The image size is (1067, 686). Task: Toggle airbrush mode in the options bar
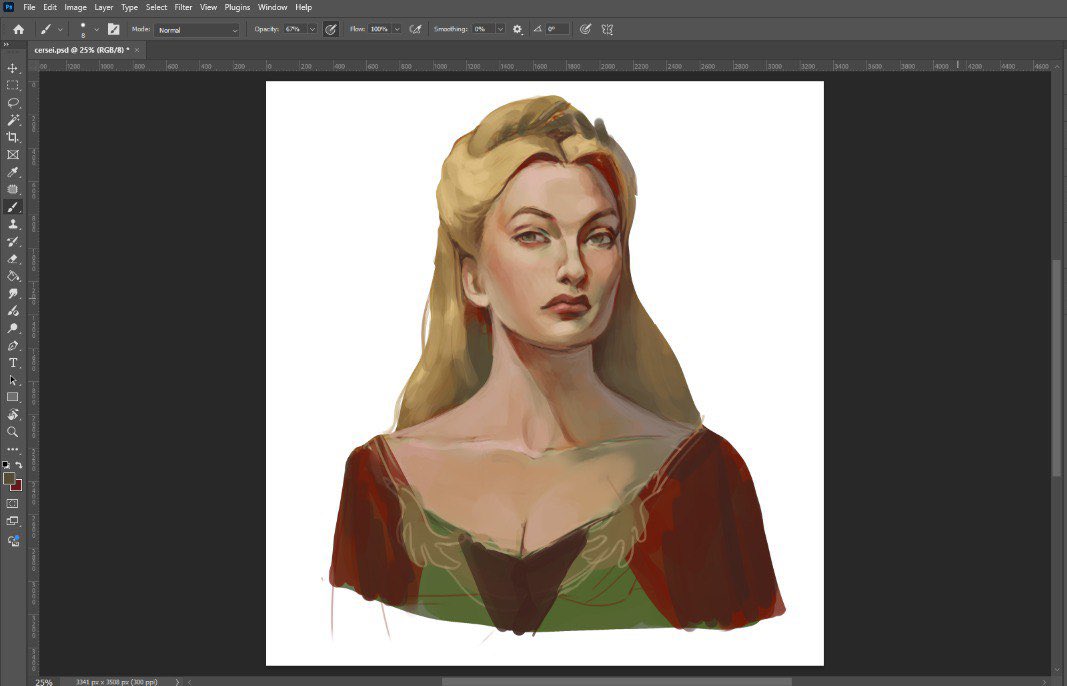click(415, 29)
